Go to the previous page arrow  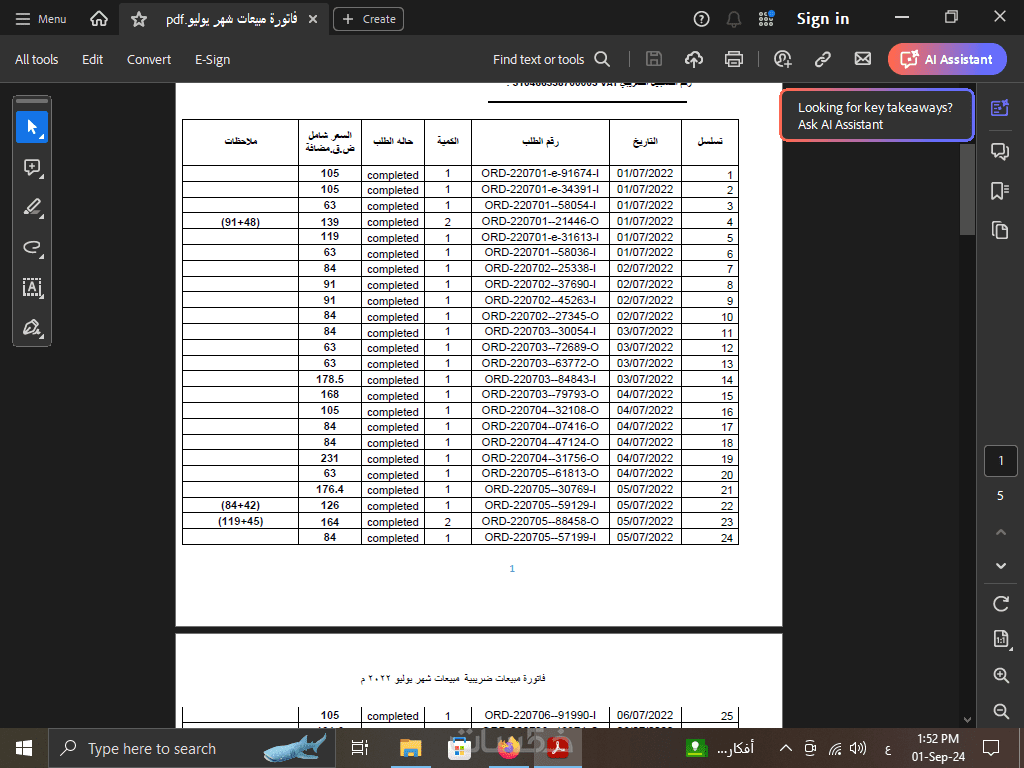click(1000, 532)
